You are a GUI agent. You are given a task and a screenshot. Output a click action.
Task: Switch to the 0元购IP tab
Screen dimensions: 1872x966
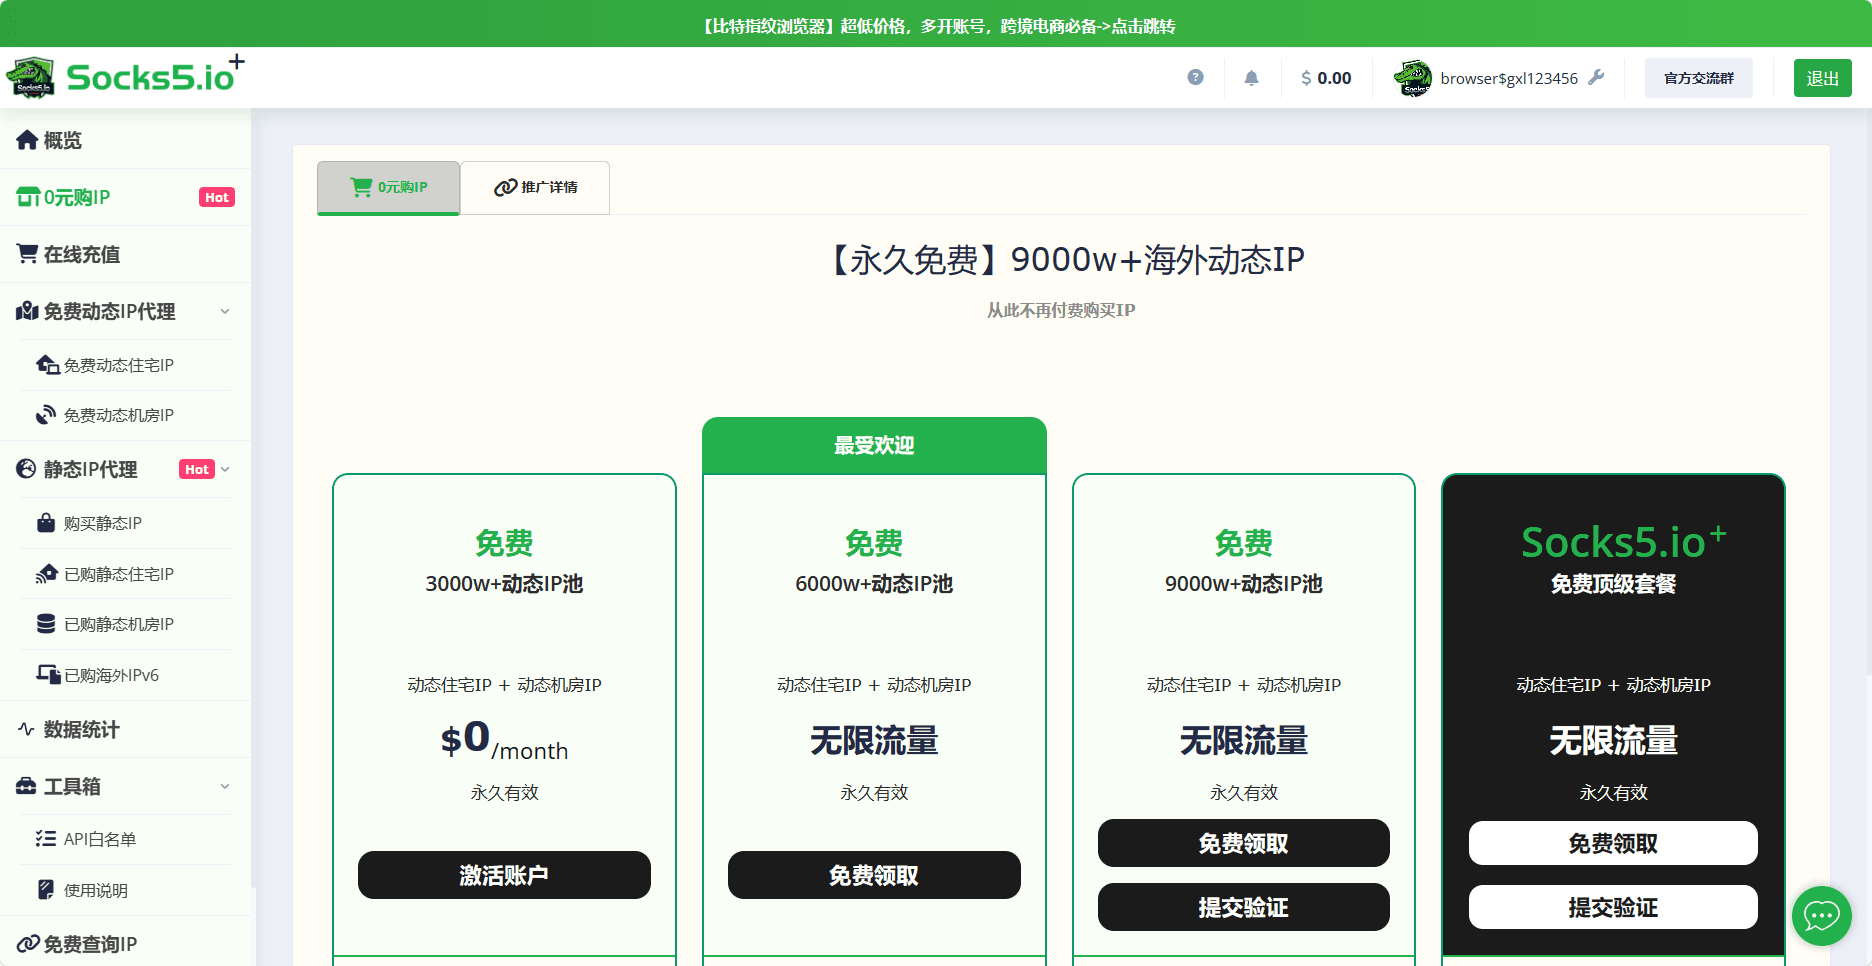click(x=388, y=187)
